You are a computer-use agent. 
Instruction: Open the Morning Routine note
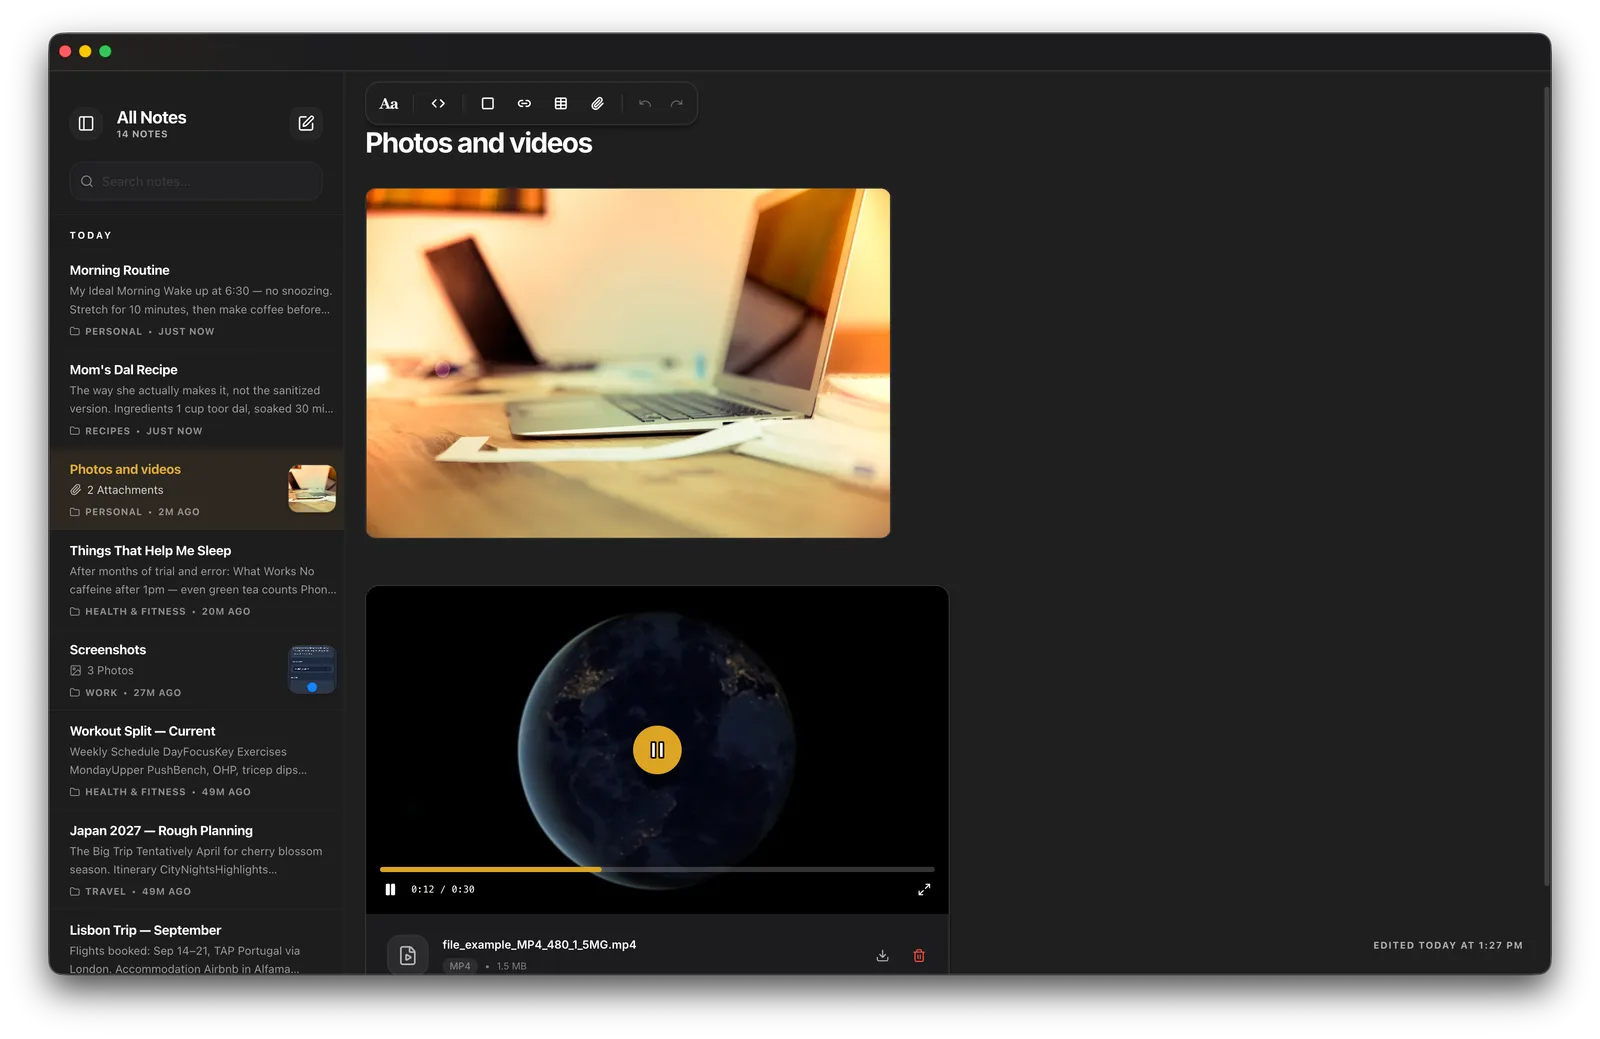pos(197,300)
